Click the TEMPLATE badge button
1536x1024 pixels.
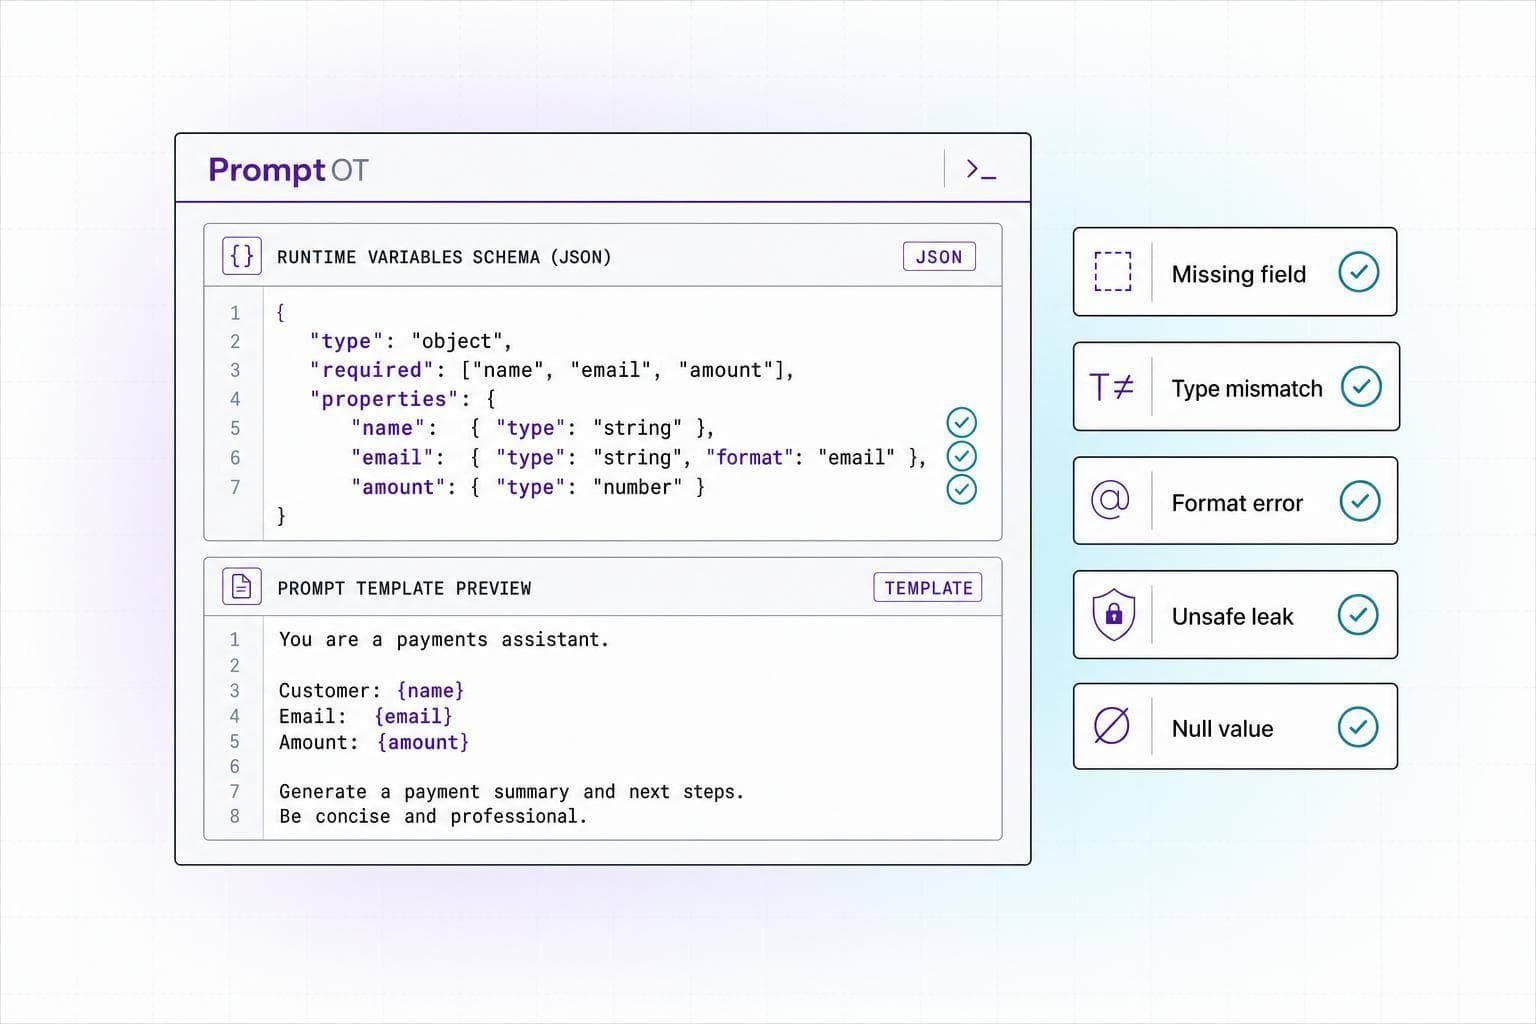pos(928,587)
